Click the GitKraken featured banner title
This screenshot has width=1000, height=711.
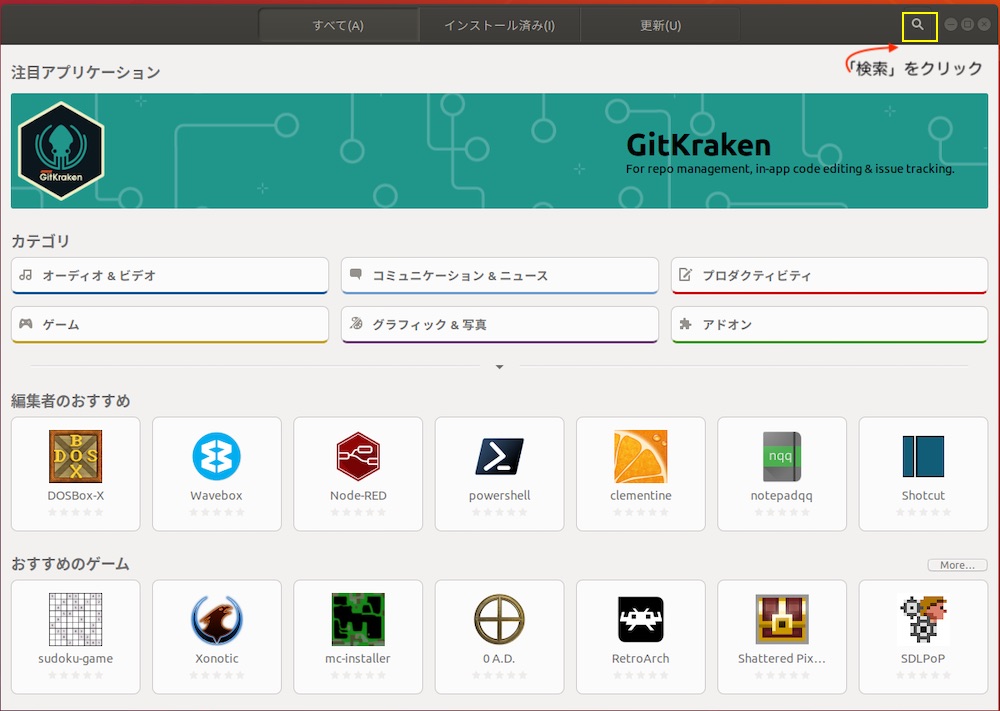[698, 145]
